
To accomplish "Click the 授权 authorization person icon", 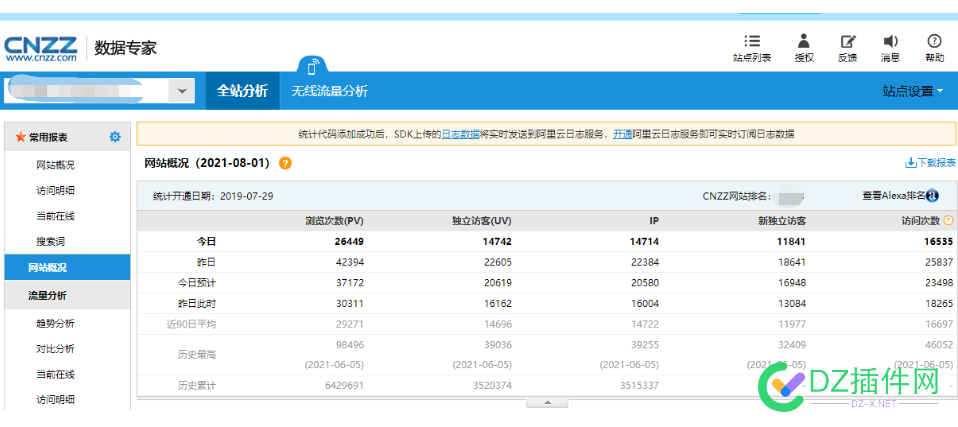I will pos(804,42).
